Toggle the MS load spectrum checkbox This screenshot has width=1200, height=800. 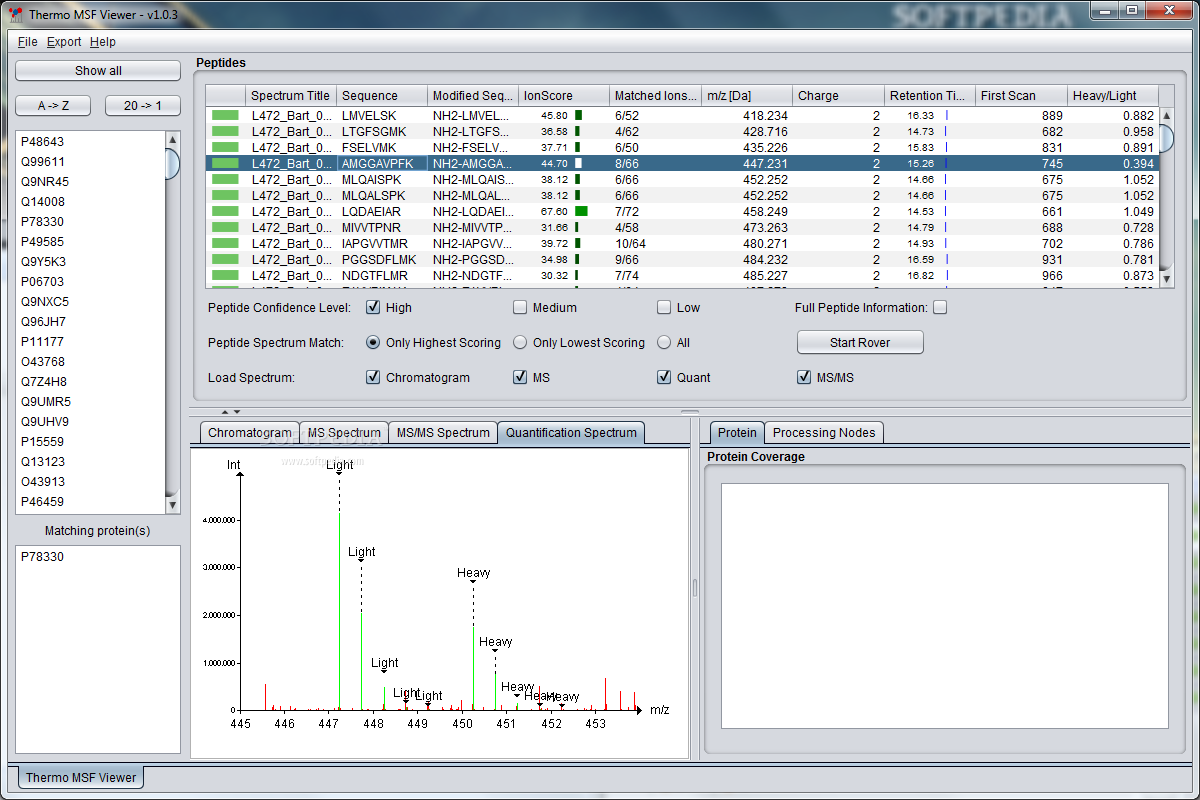click(520, 377)
